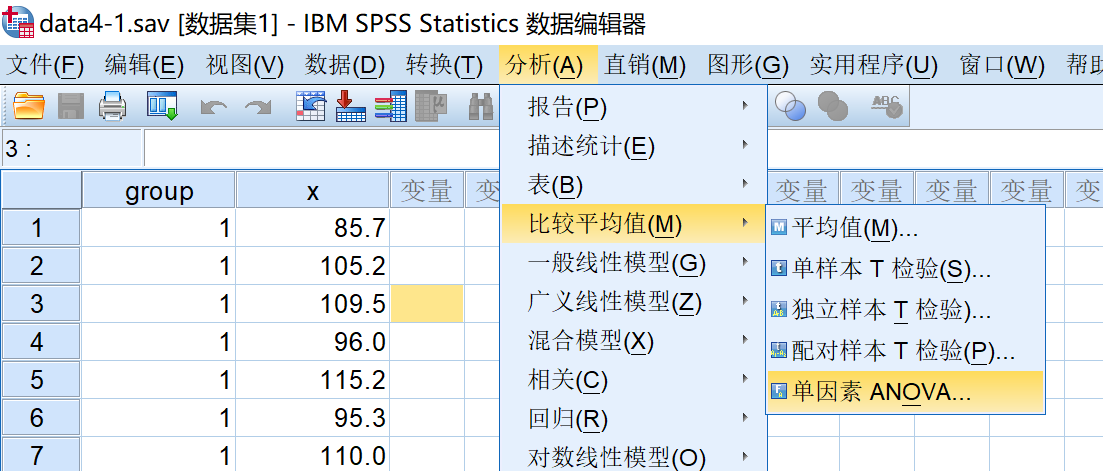Click the open data file folder icon
Viewport: 1103px width, 471px height.
(29, 105)
